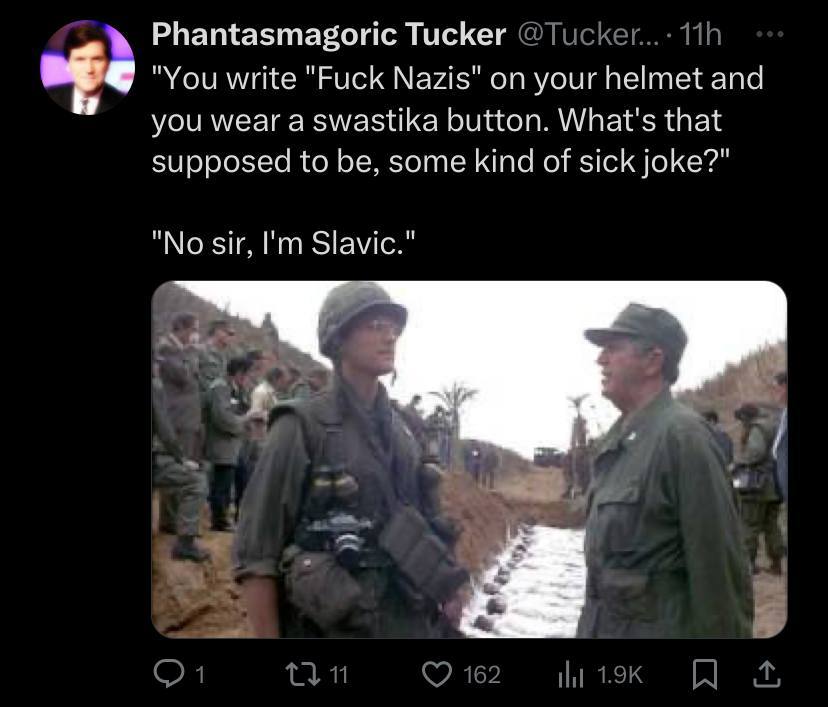828x707 pixels.
Task: Like the tweet with the heart icon
Action: pyautogui.click(x=436, y=674)
